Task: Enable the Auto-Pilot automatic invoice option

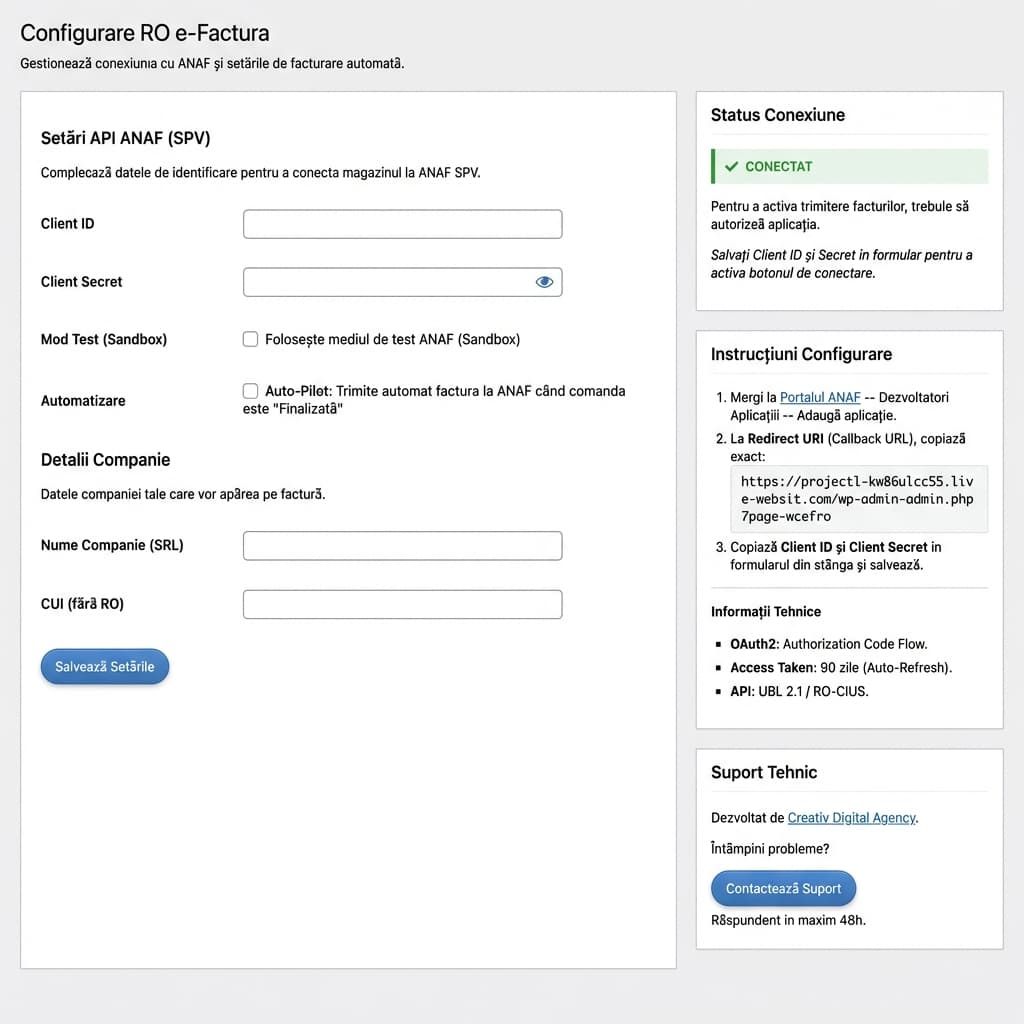Action: pyautogui.click(x=250, y=391)
